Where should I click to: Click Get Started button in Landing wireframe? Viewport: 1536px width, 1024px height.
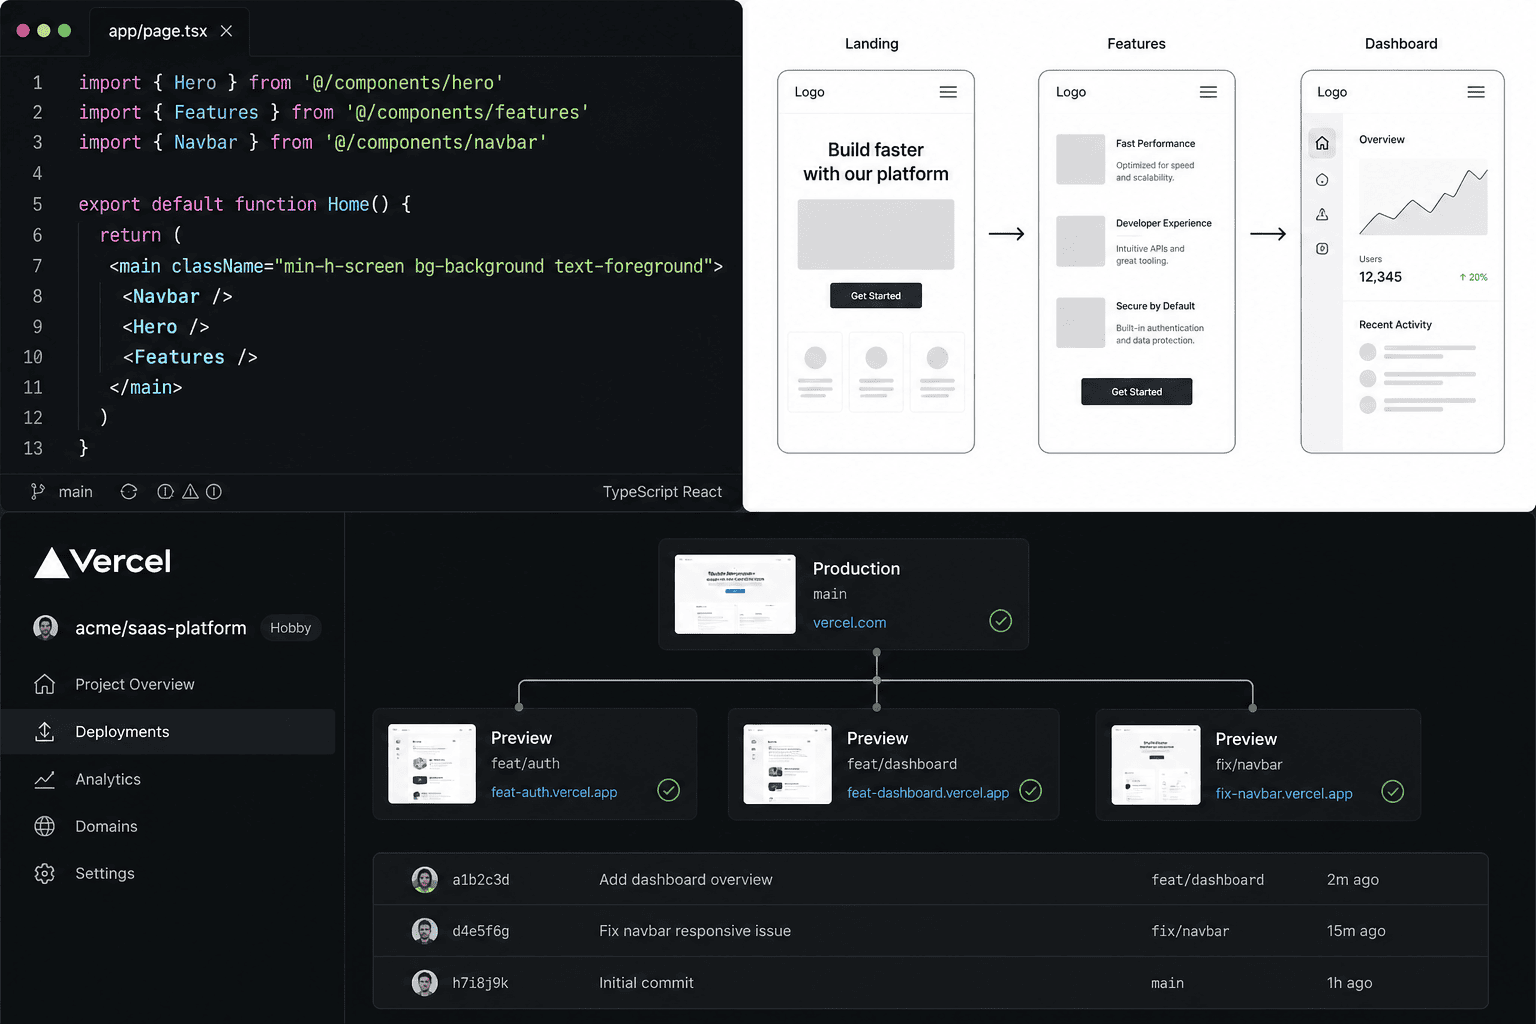(x=876, y=296)
